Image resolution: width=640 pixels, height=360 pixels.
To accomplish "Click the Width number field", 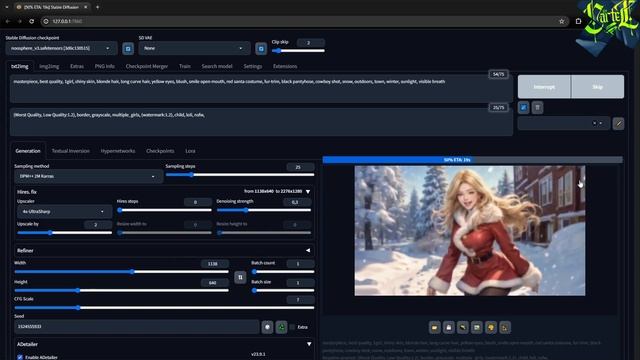I will [x=215, y=264].
